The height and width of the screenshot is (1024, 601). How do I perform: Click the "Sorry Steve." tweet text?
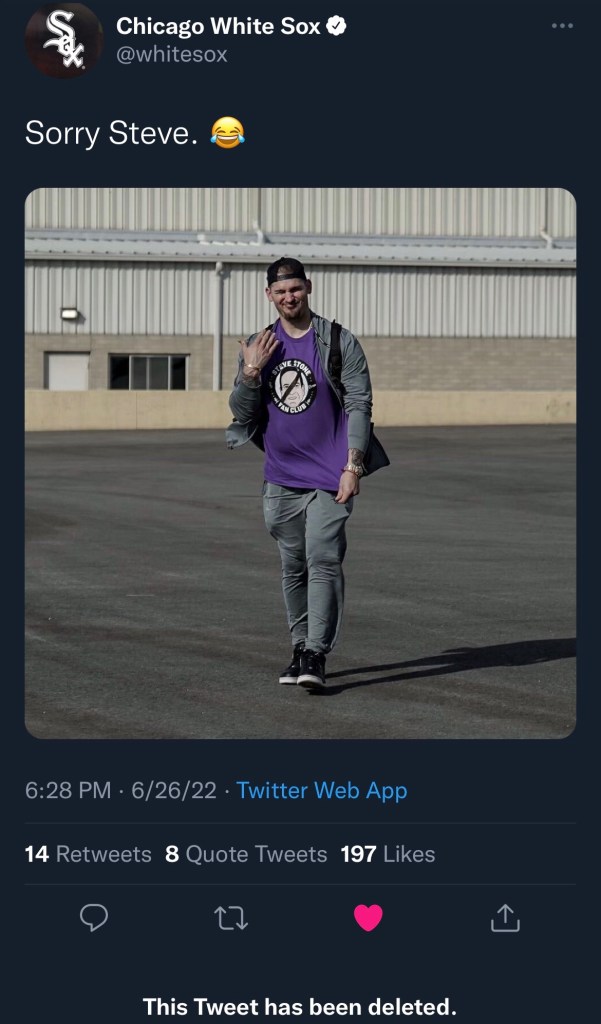tap(110, 133)
